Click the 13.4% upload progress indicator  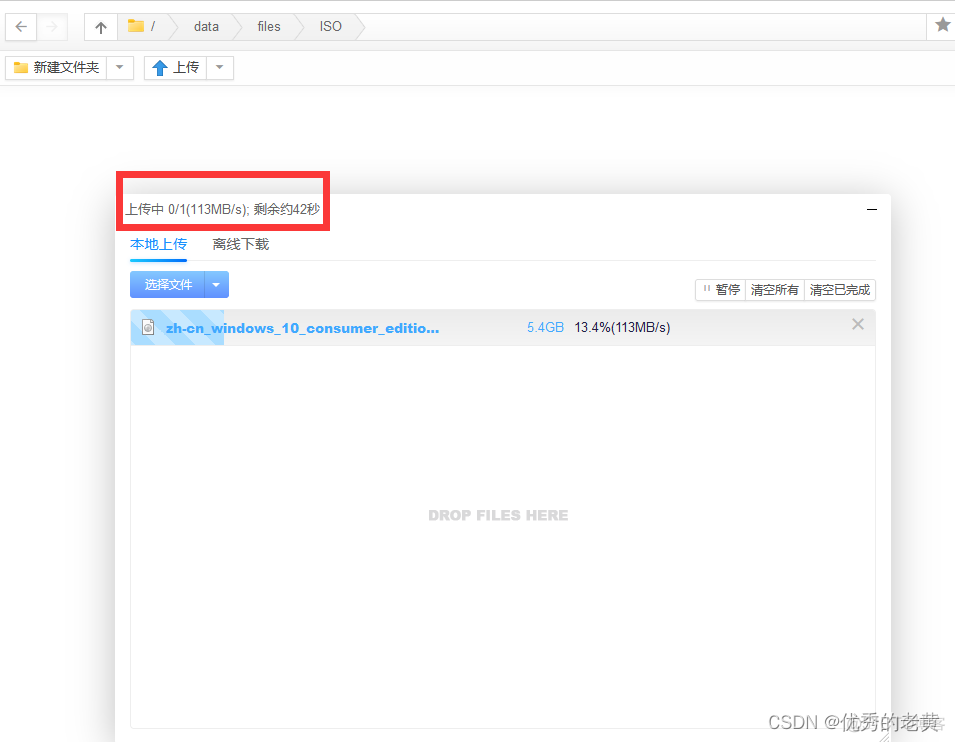coord(621,328)
